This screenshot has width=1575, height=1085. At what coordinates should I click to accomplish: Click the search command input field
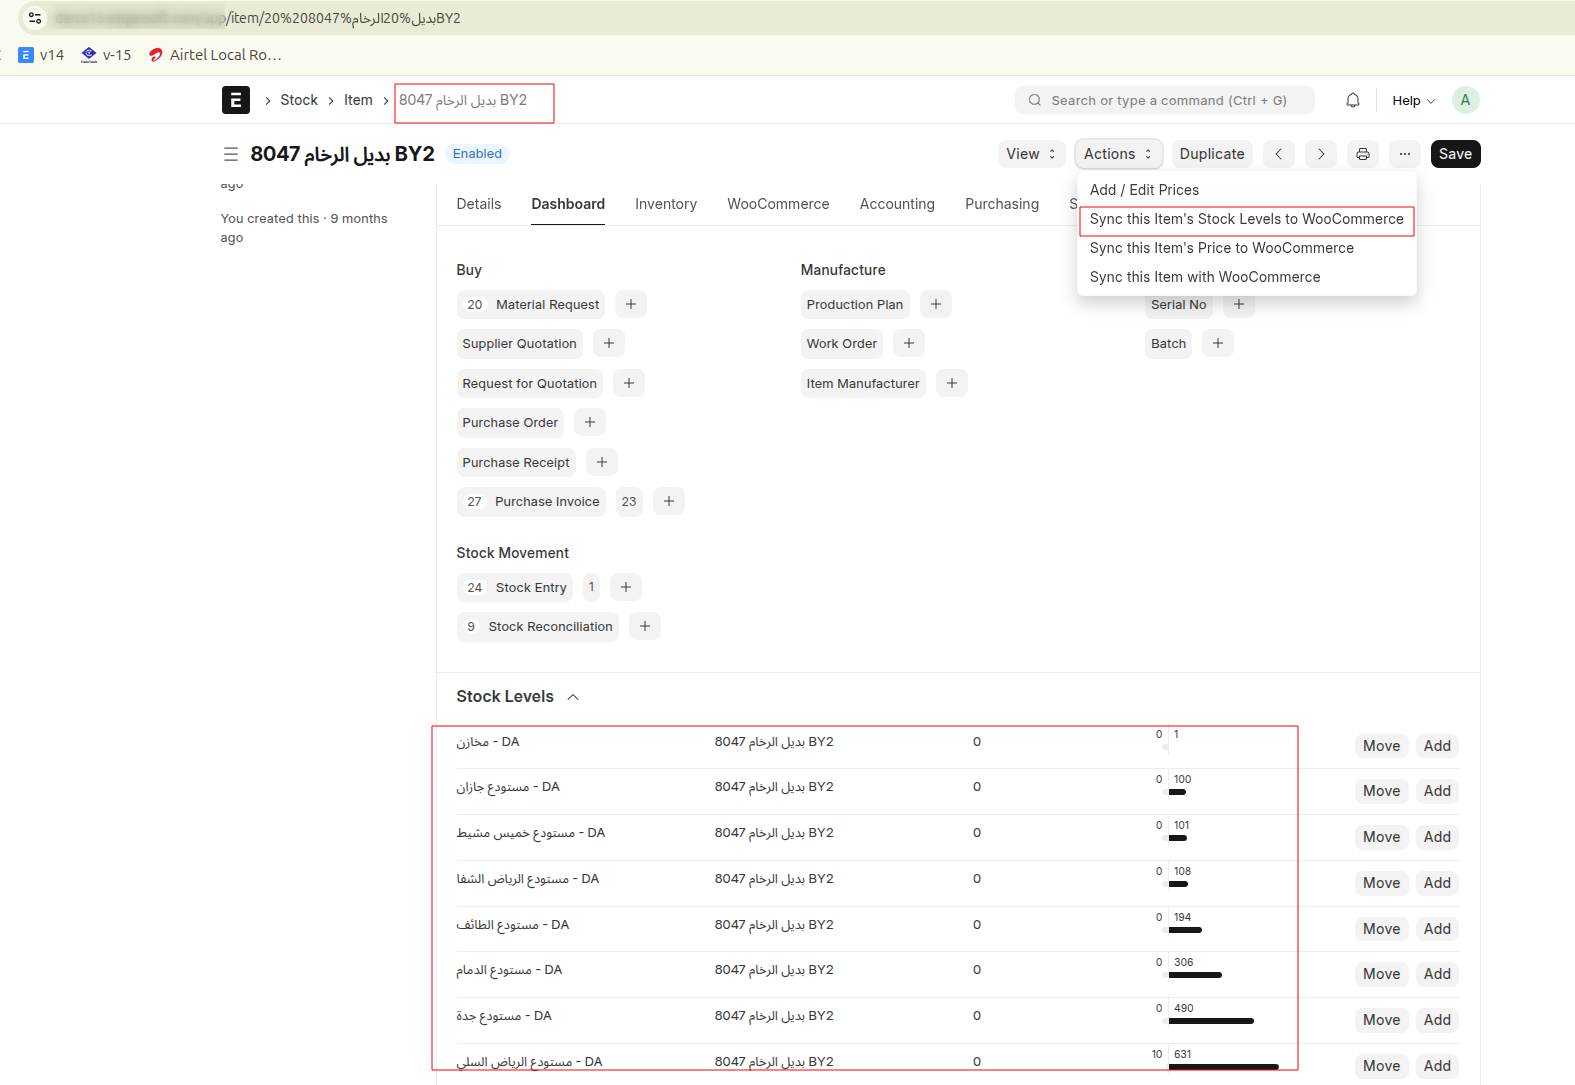1165,100
